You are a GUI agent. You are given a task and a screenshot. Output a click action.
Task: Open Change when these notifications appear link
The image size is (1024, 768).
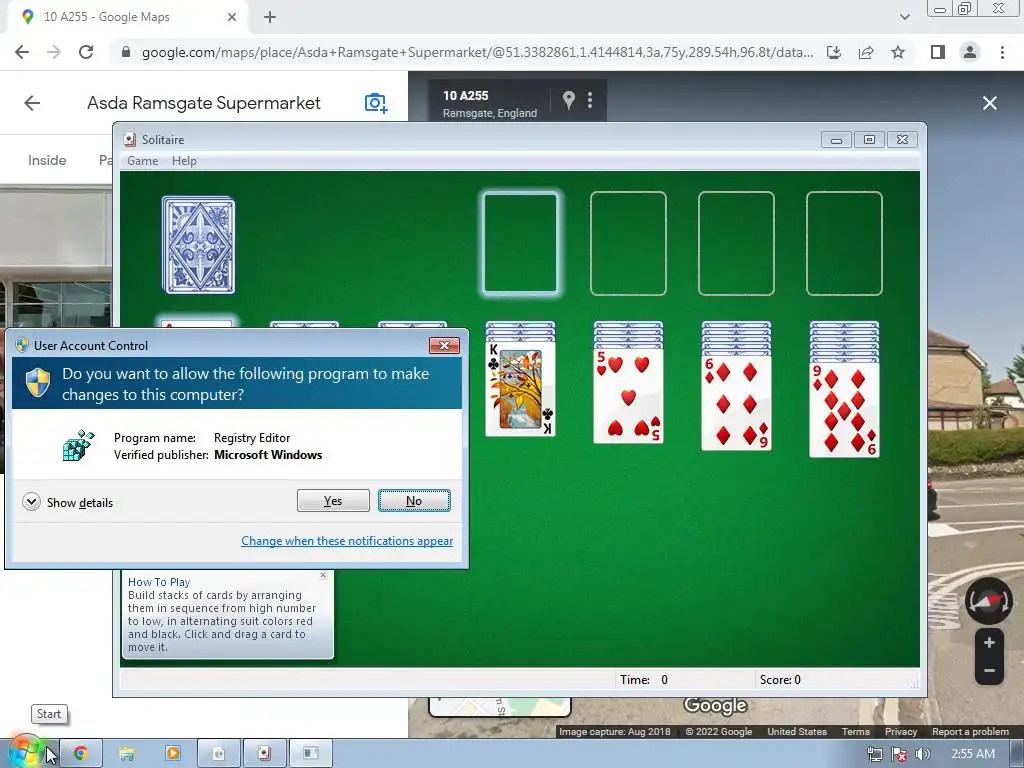pos(347,541)
